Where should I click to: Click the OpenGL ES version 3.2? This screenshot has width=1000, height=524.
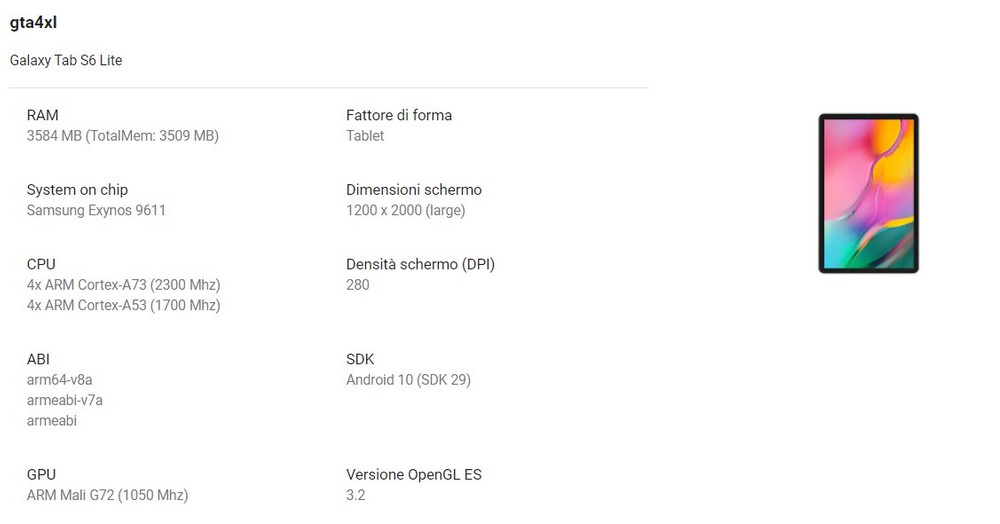click(356, 495)
